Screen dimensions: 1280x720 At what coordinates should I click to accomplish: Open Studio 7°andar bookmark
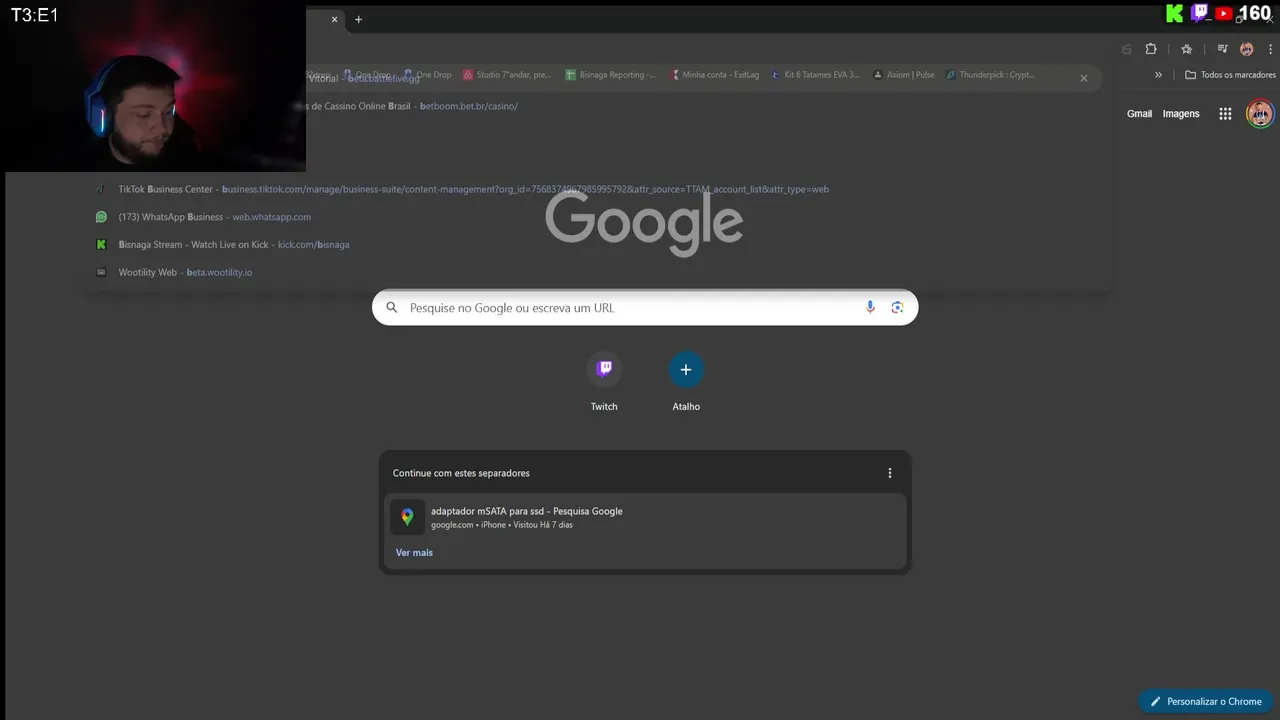(x=507, y=75)
